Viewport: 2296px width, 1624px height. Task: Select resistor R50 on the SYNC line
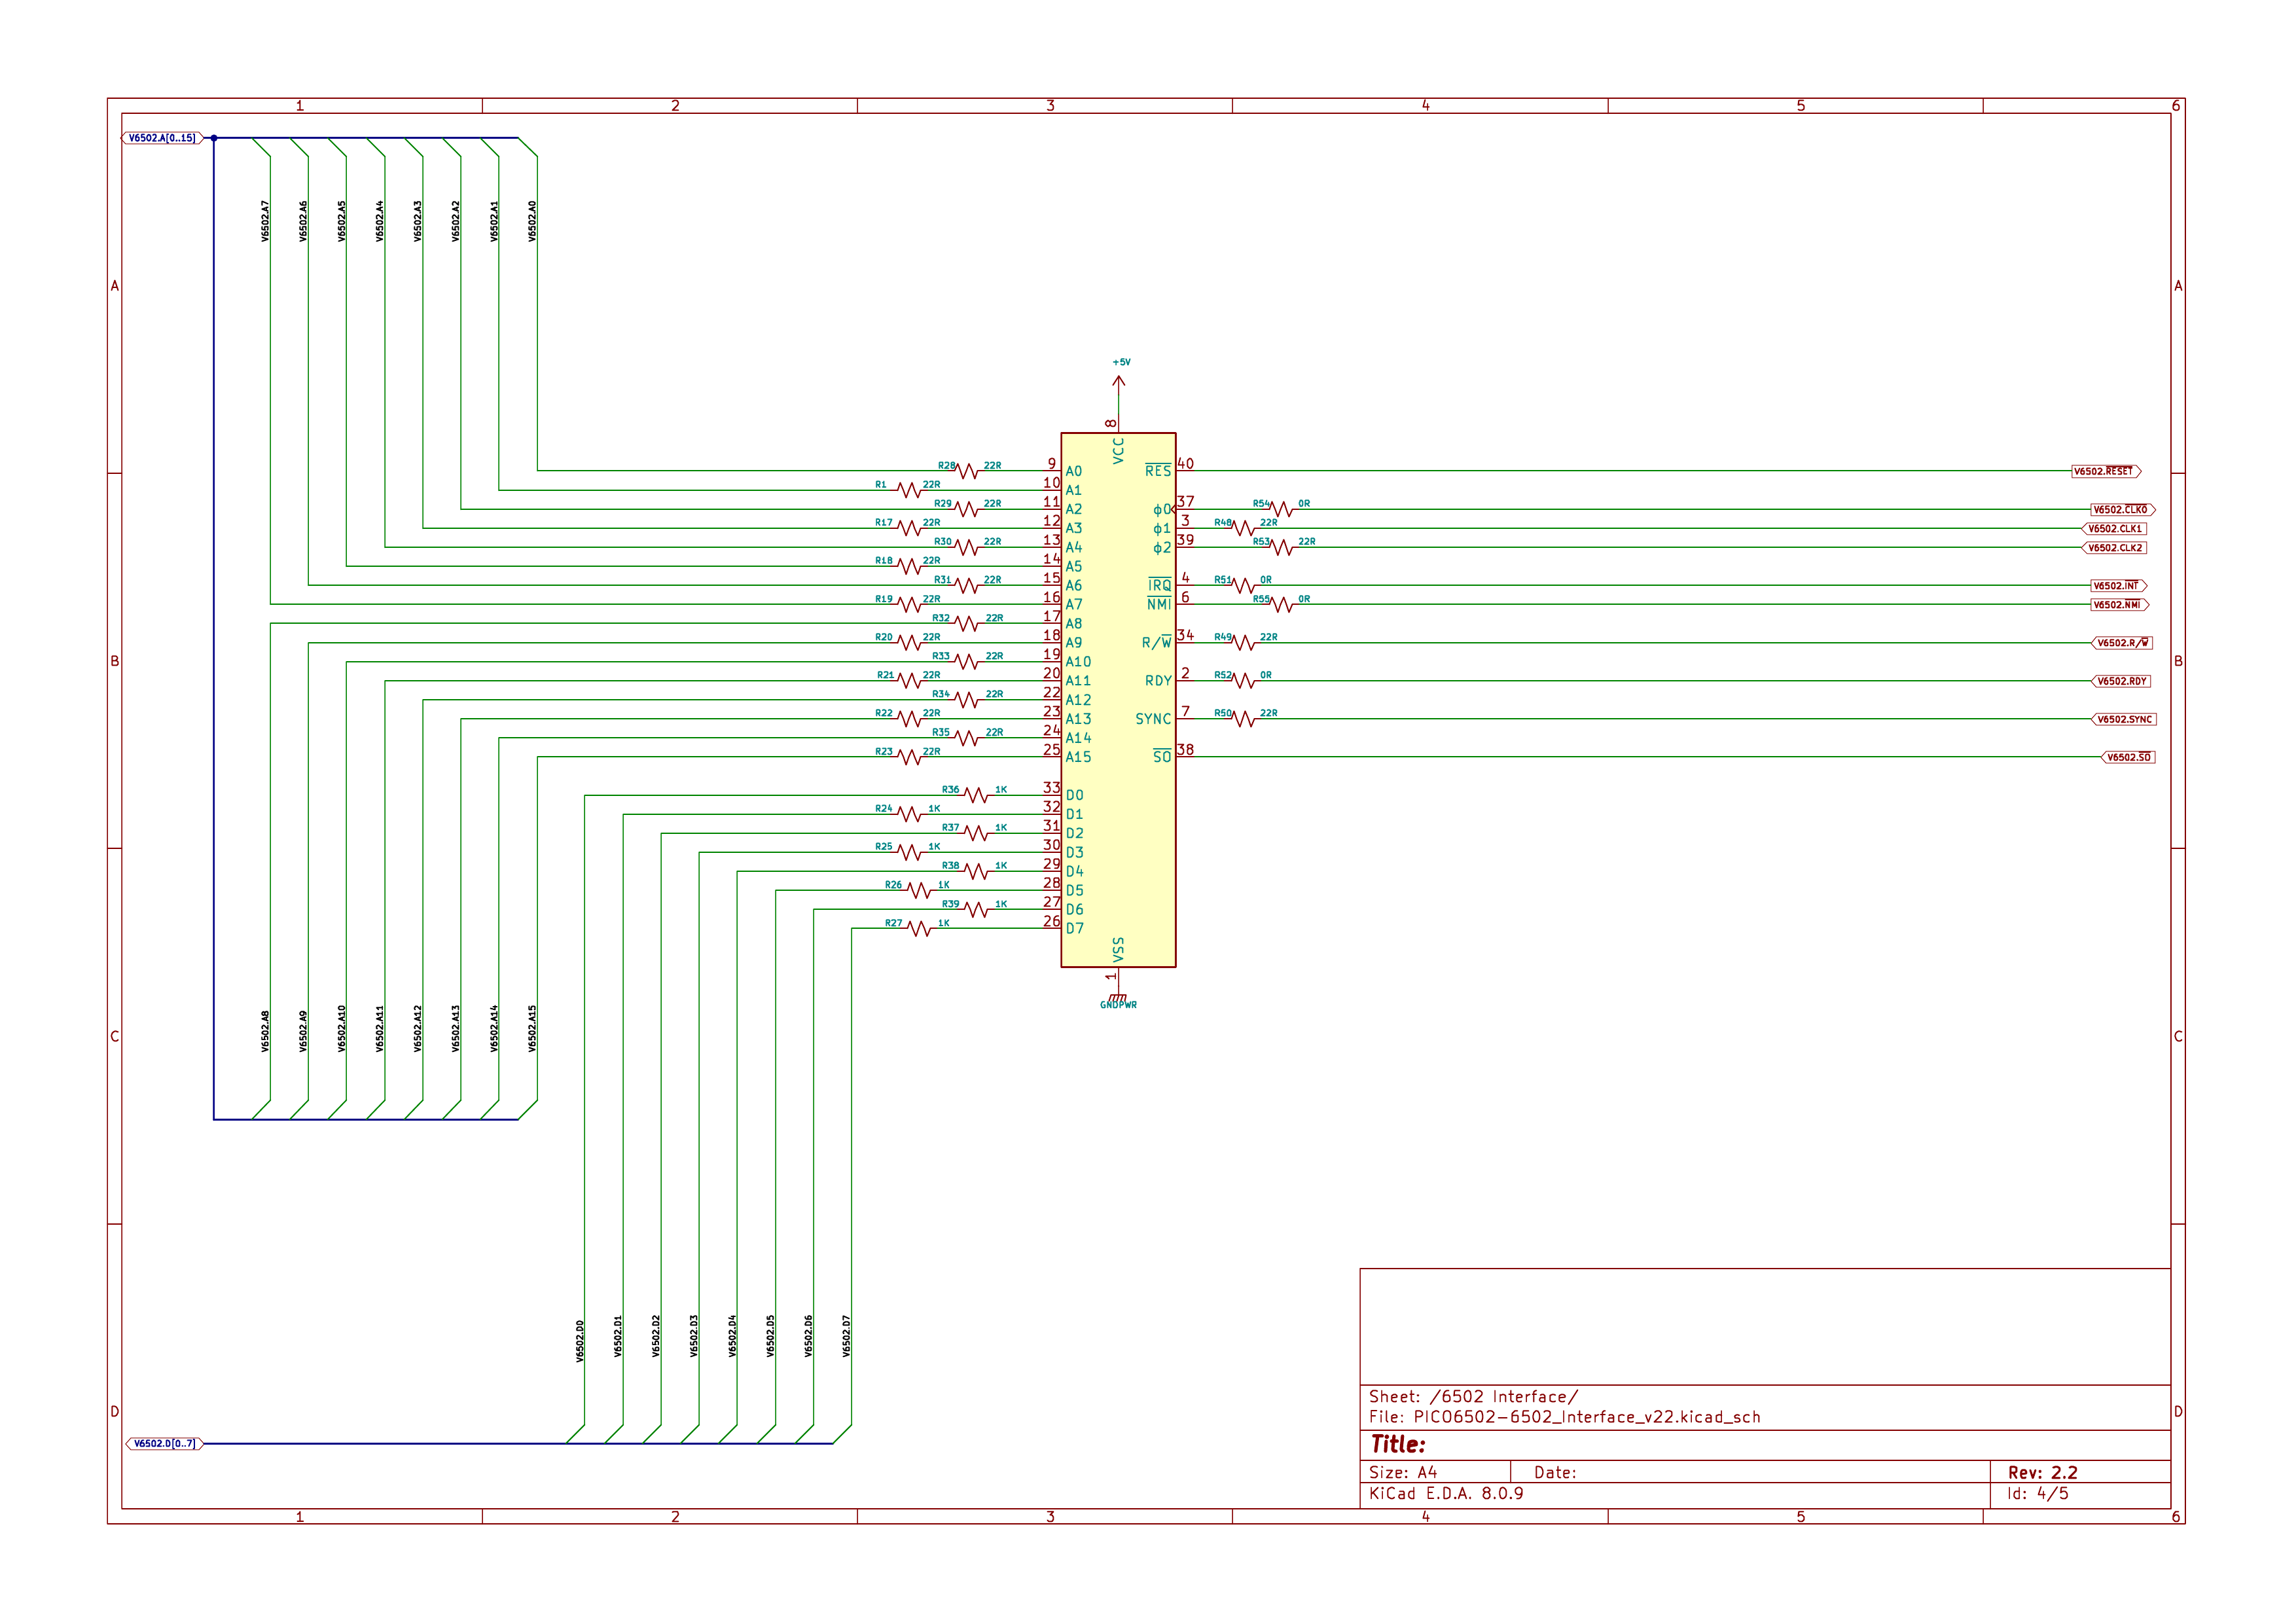click(1245, 719)
